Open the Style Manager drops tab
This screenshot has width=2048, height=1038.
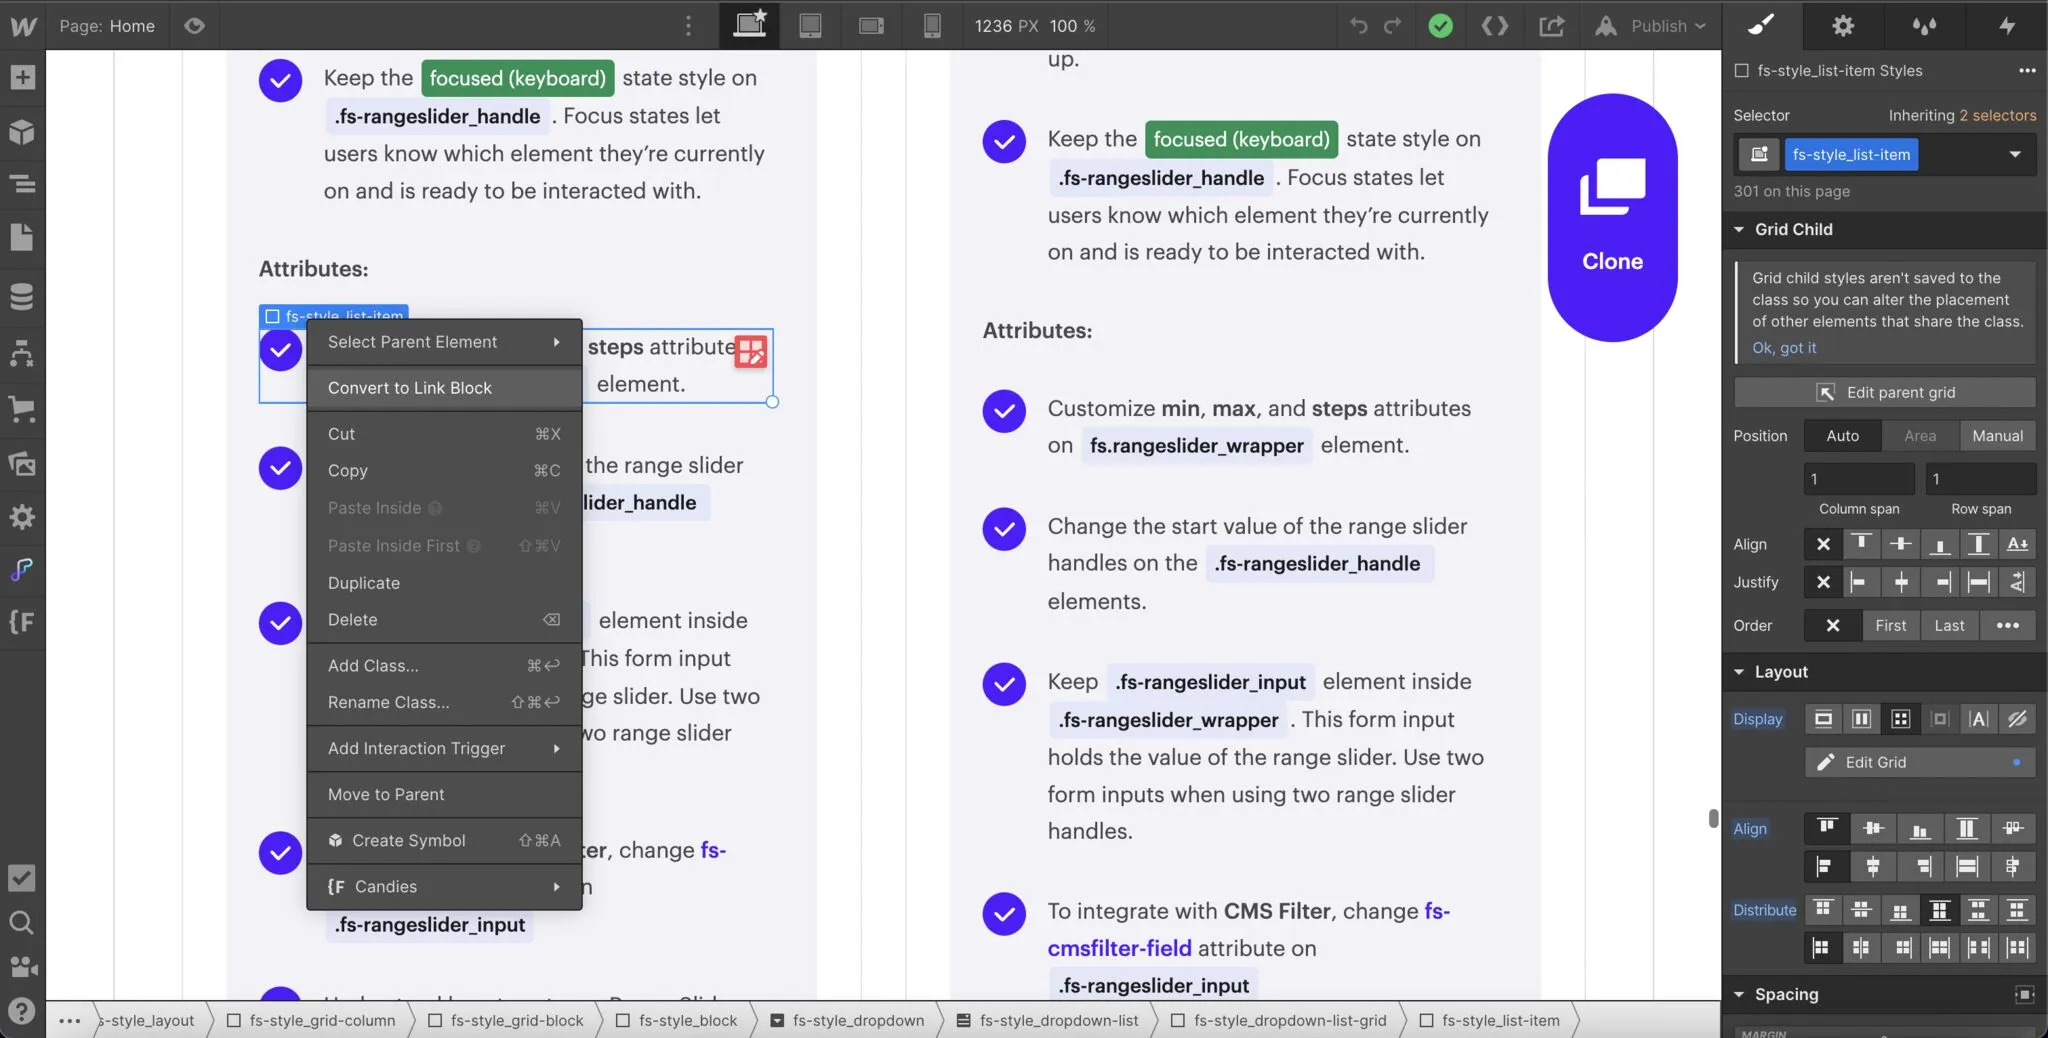[1924, 26]
